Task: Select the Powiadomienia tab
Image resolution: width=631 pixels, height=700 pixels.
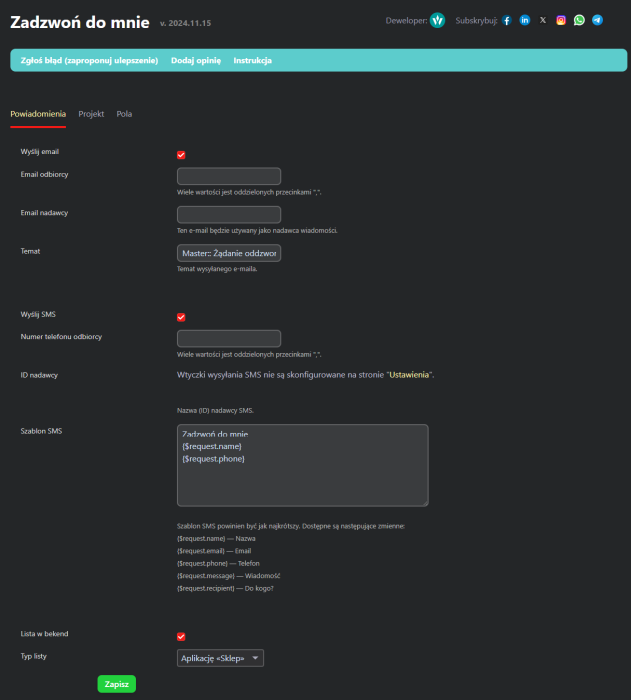Action: 38,114
